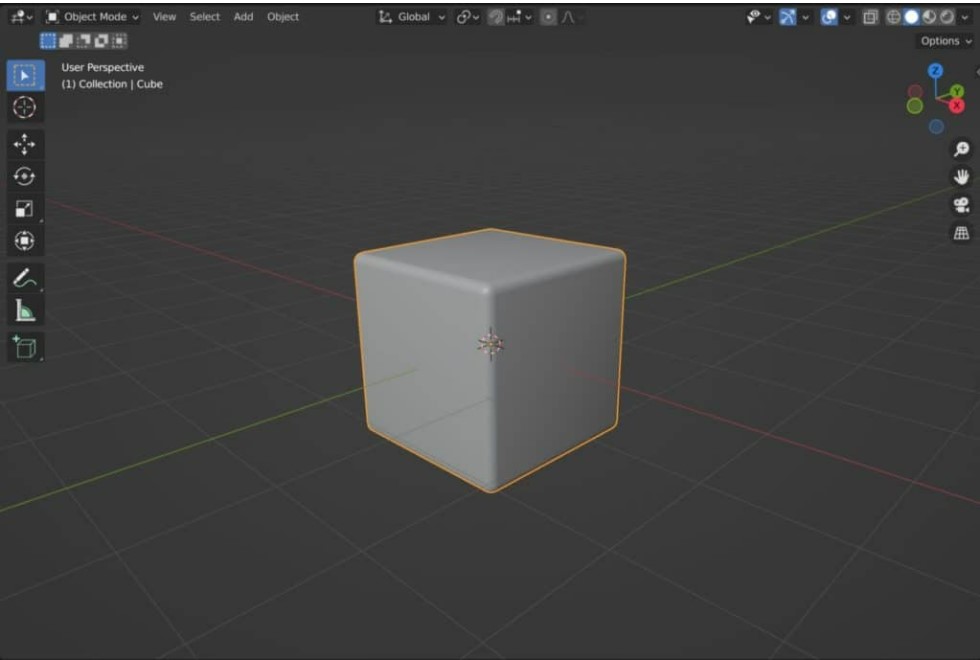Open the Add menu
Viewport: 980px width, 660px height.
click(243, 16)
